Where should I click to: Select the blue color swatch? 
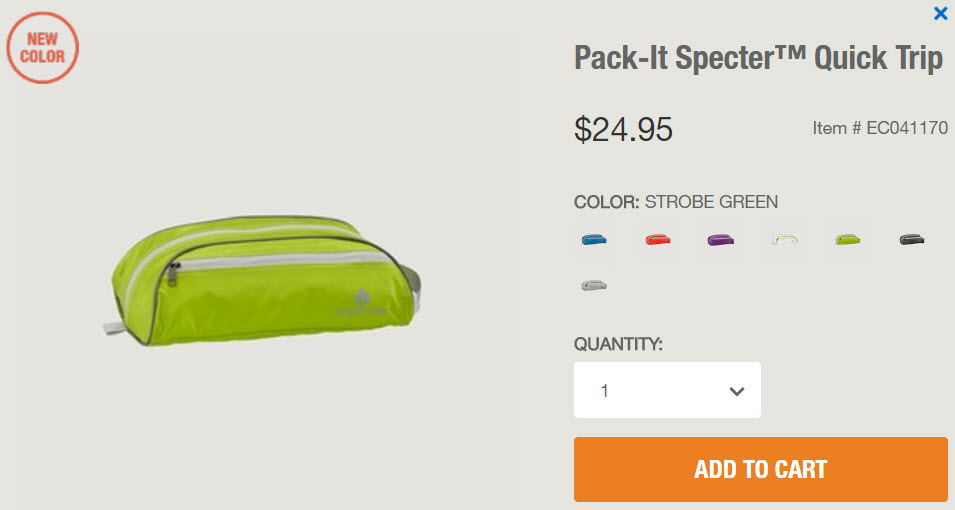click(594, 240)
